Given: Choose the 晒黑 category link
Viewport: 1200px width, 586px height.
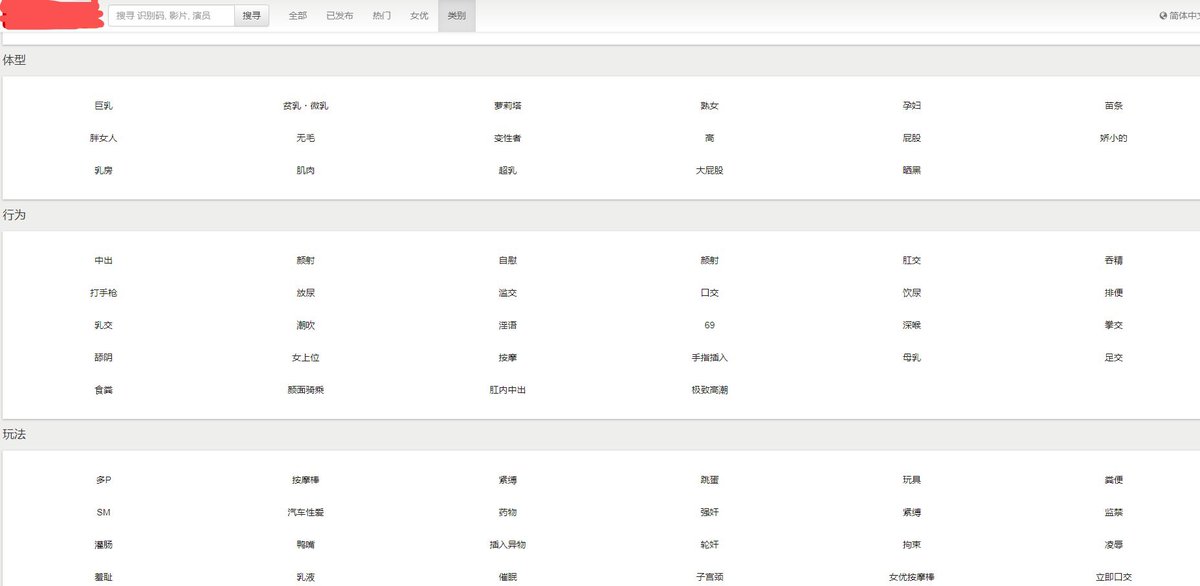Looking at the screenshot, I should (x=911, y=171).
